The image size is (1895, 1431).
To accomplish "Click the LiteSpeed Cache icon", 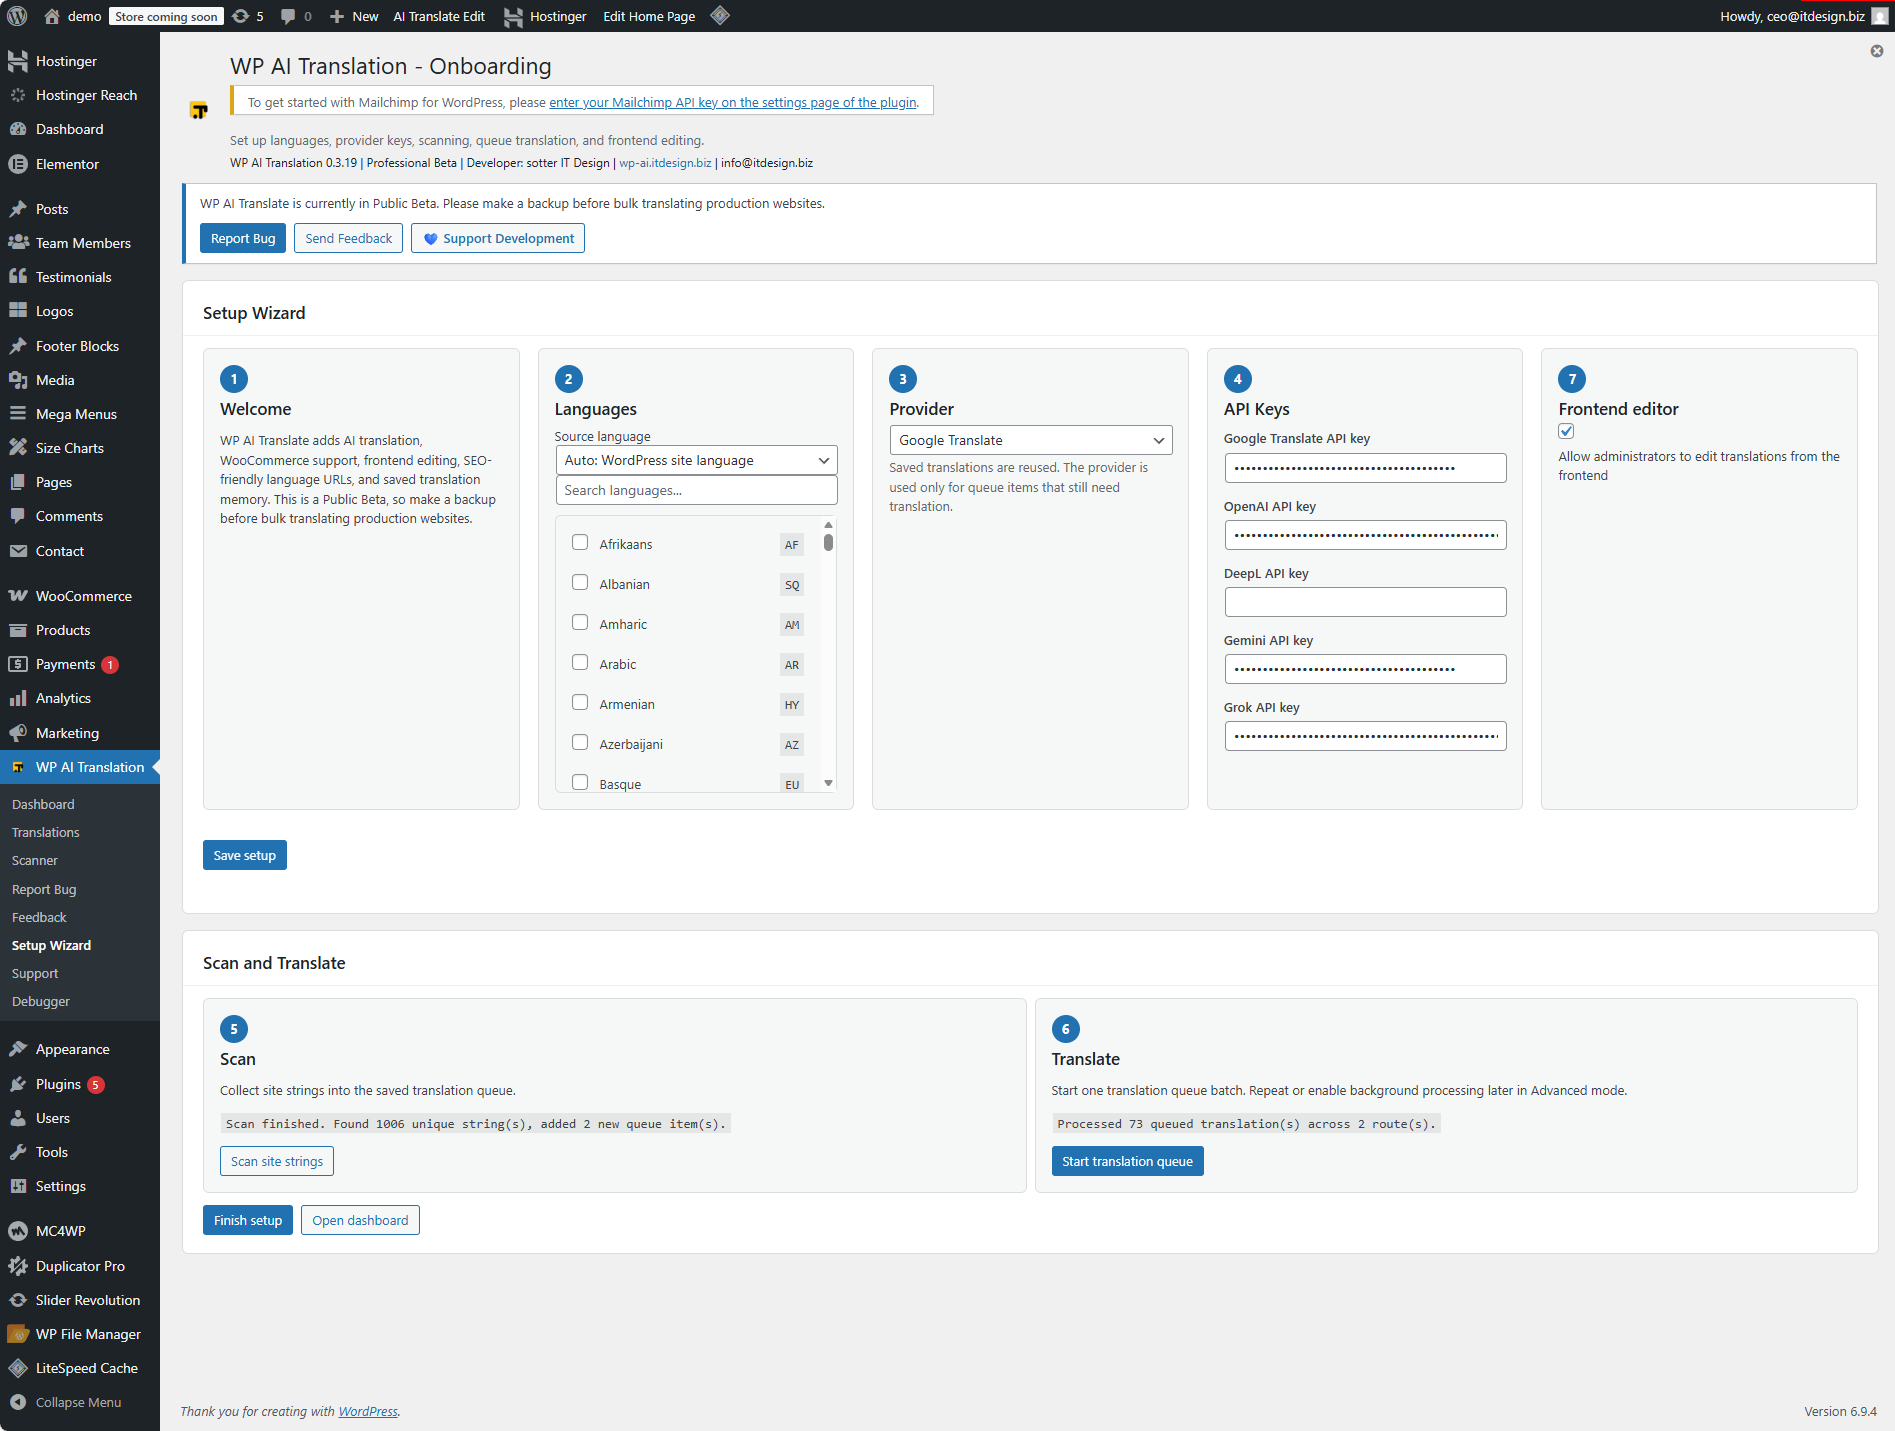I will point(18,1368).
